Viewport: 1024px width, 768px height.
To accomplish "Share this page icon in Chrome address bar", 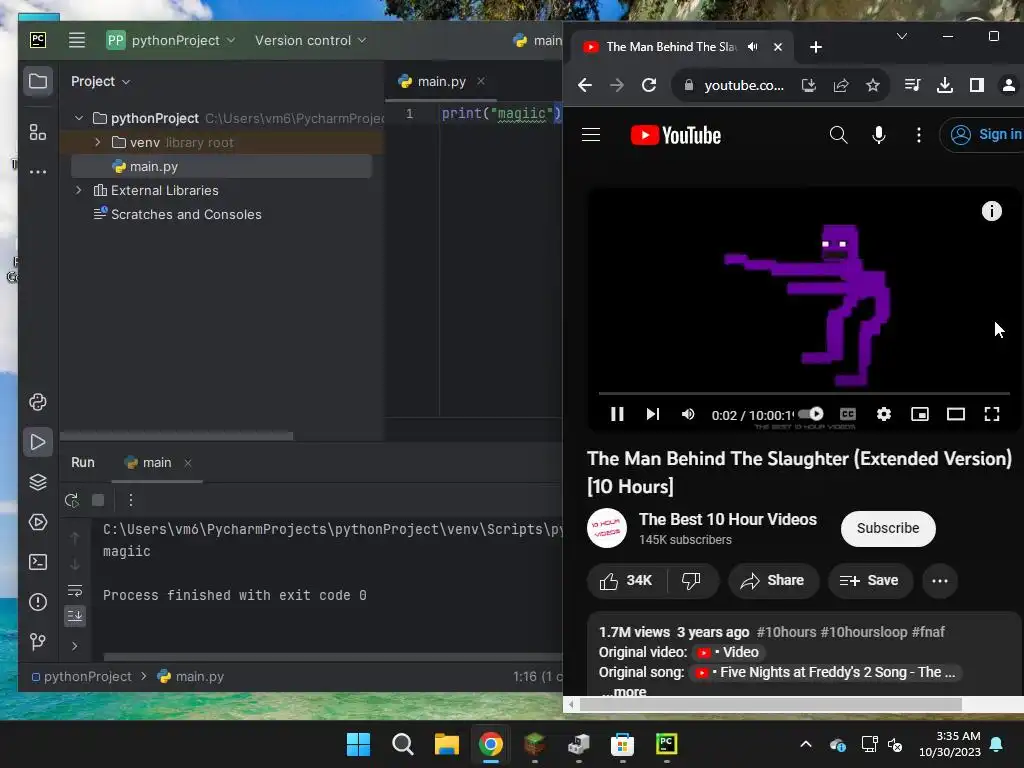I will (841, 85).
